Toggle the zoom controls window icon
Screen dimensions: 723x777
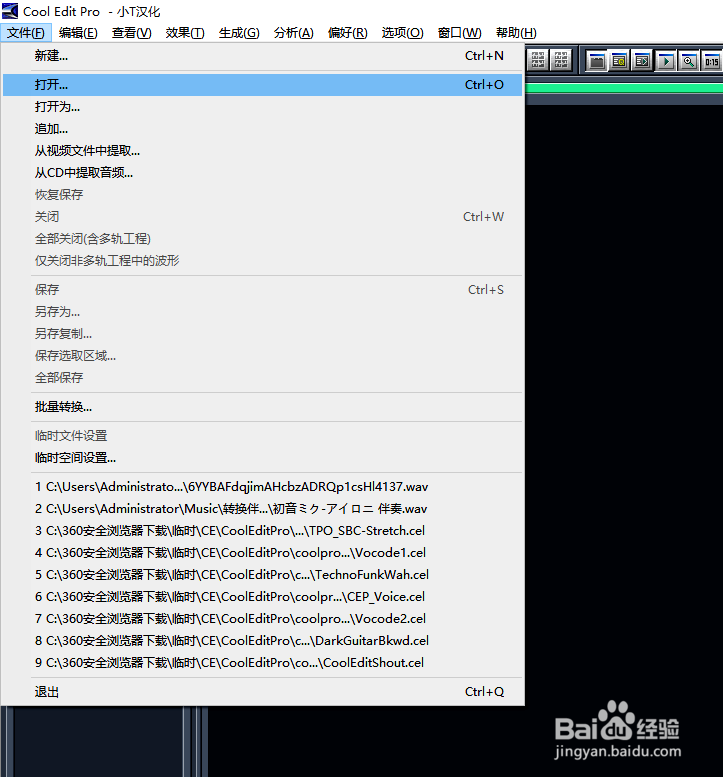[688, 61]
